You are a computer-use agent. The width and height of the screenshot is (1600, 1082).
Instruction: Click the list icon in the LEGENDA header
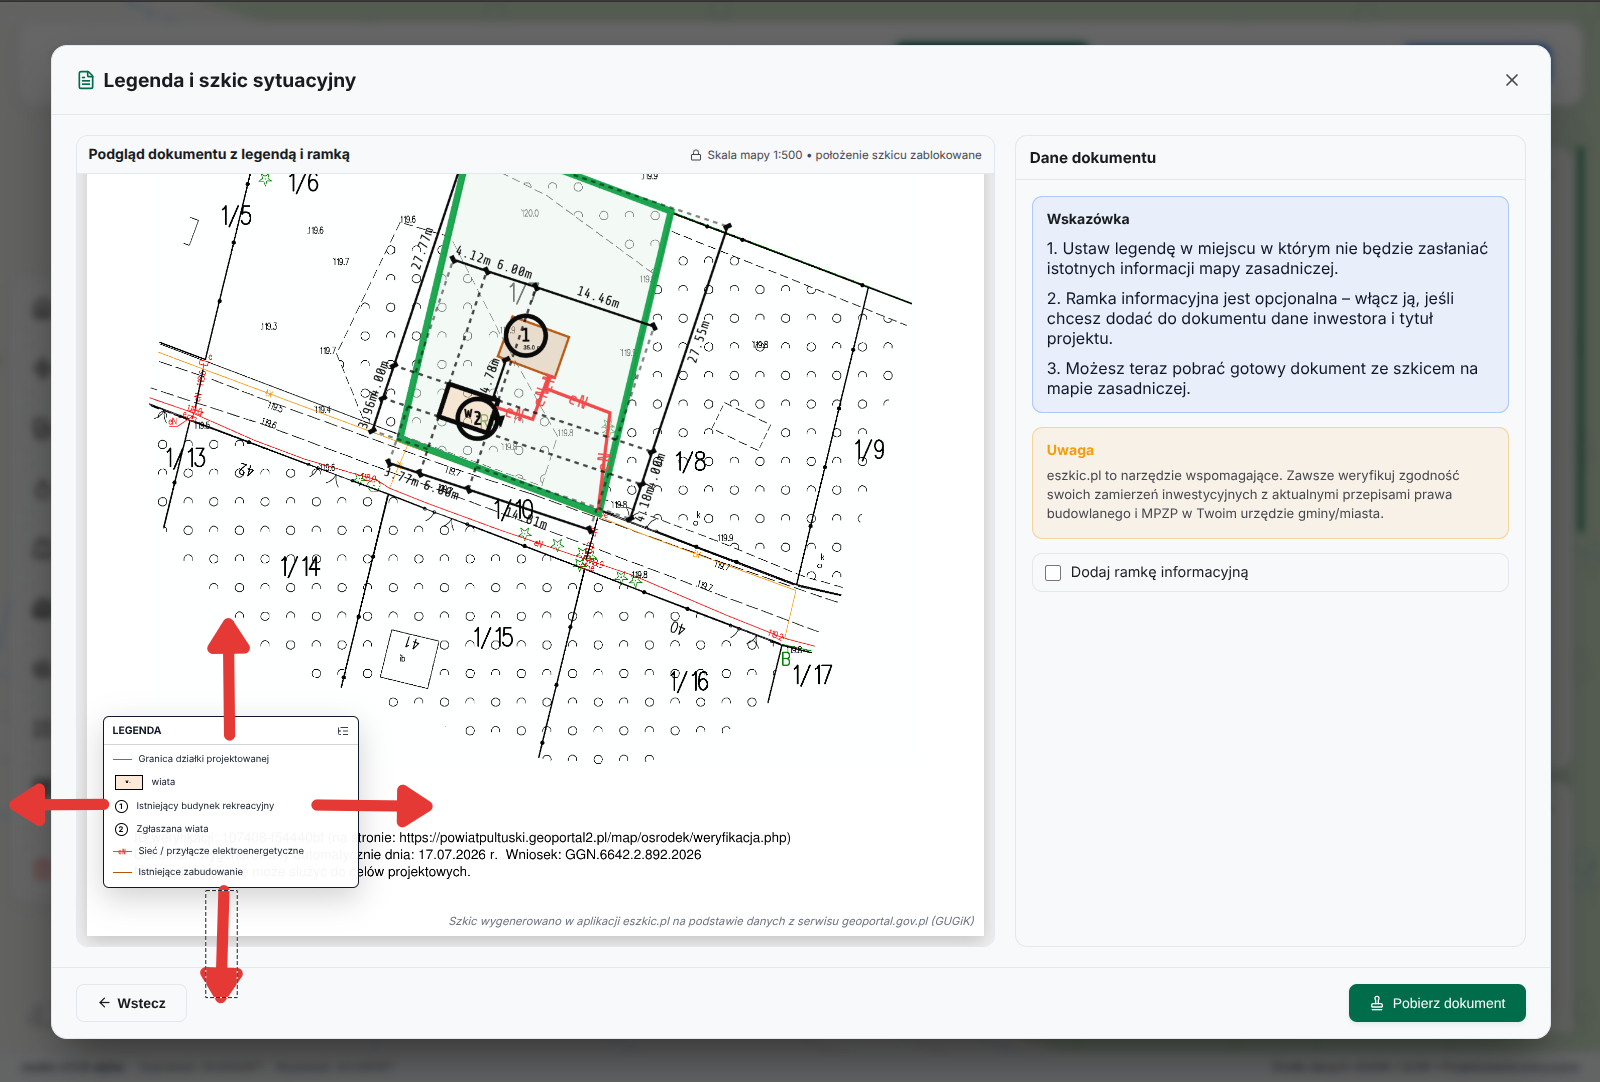[343, 731]
